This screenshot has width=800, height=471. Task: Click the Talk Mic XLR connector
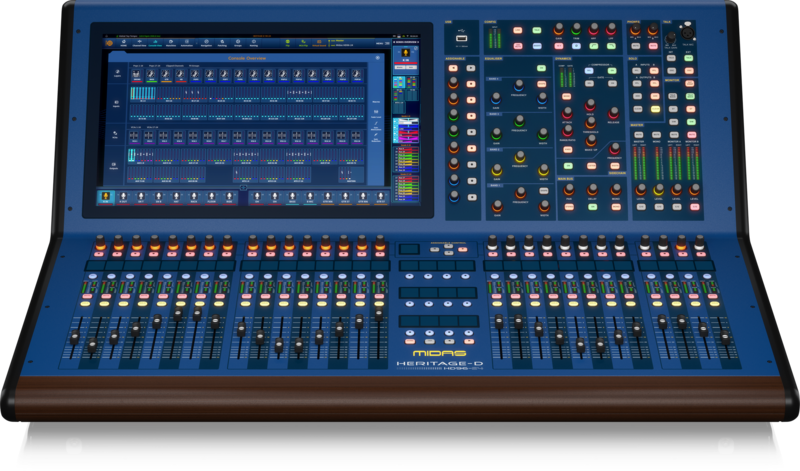pyautogui.click(x=688, y=32)
